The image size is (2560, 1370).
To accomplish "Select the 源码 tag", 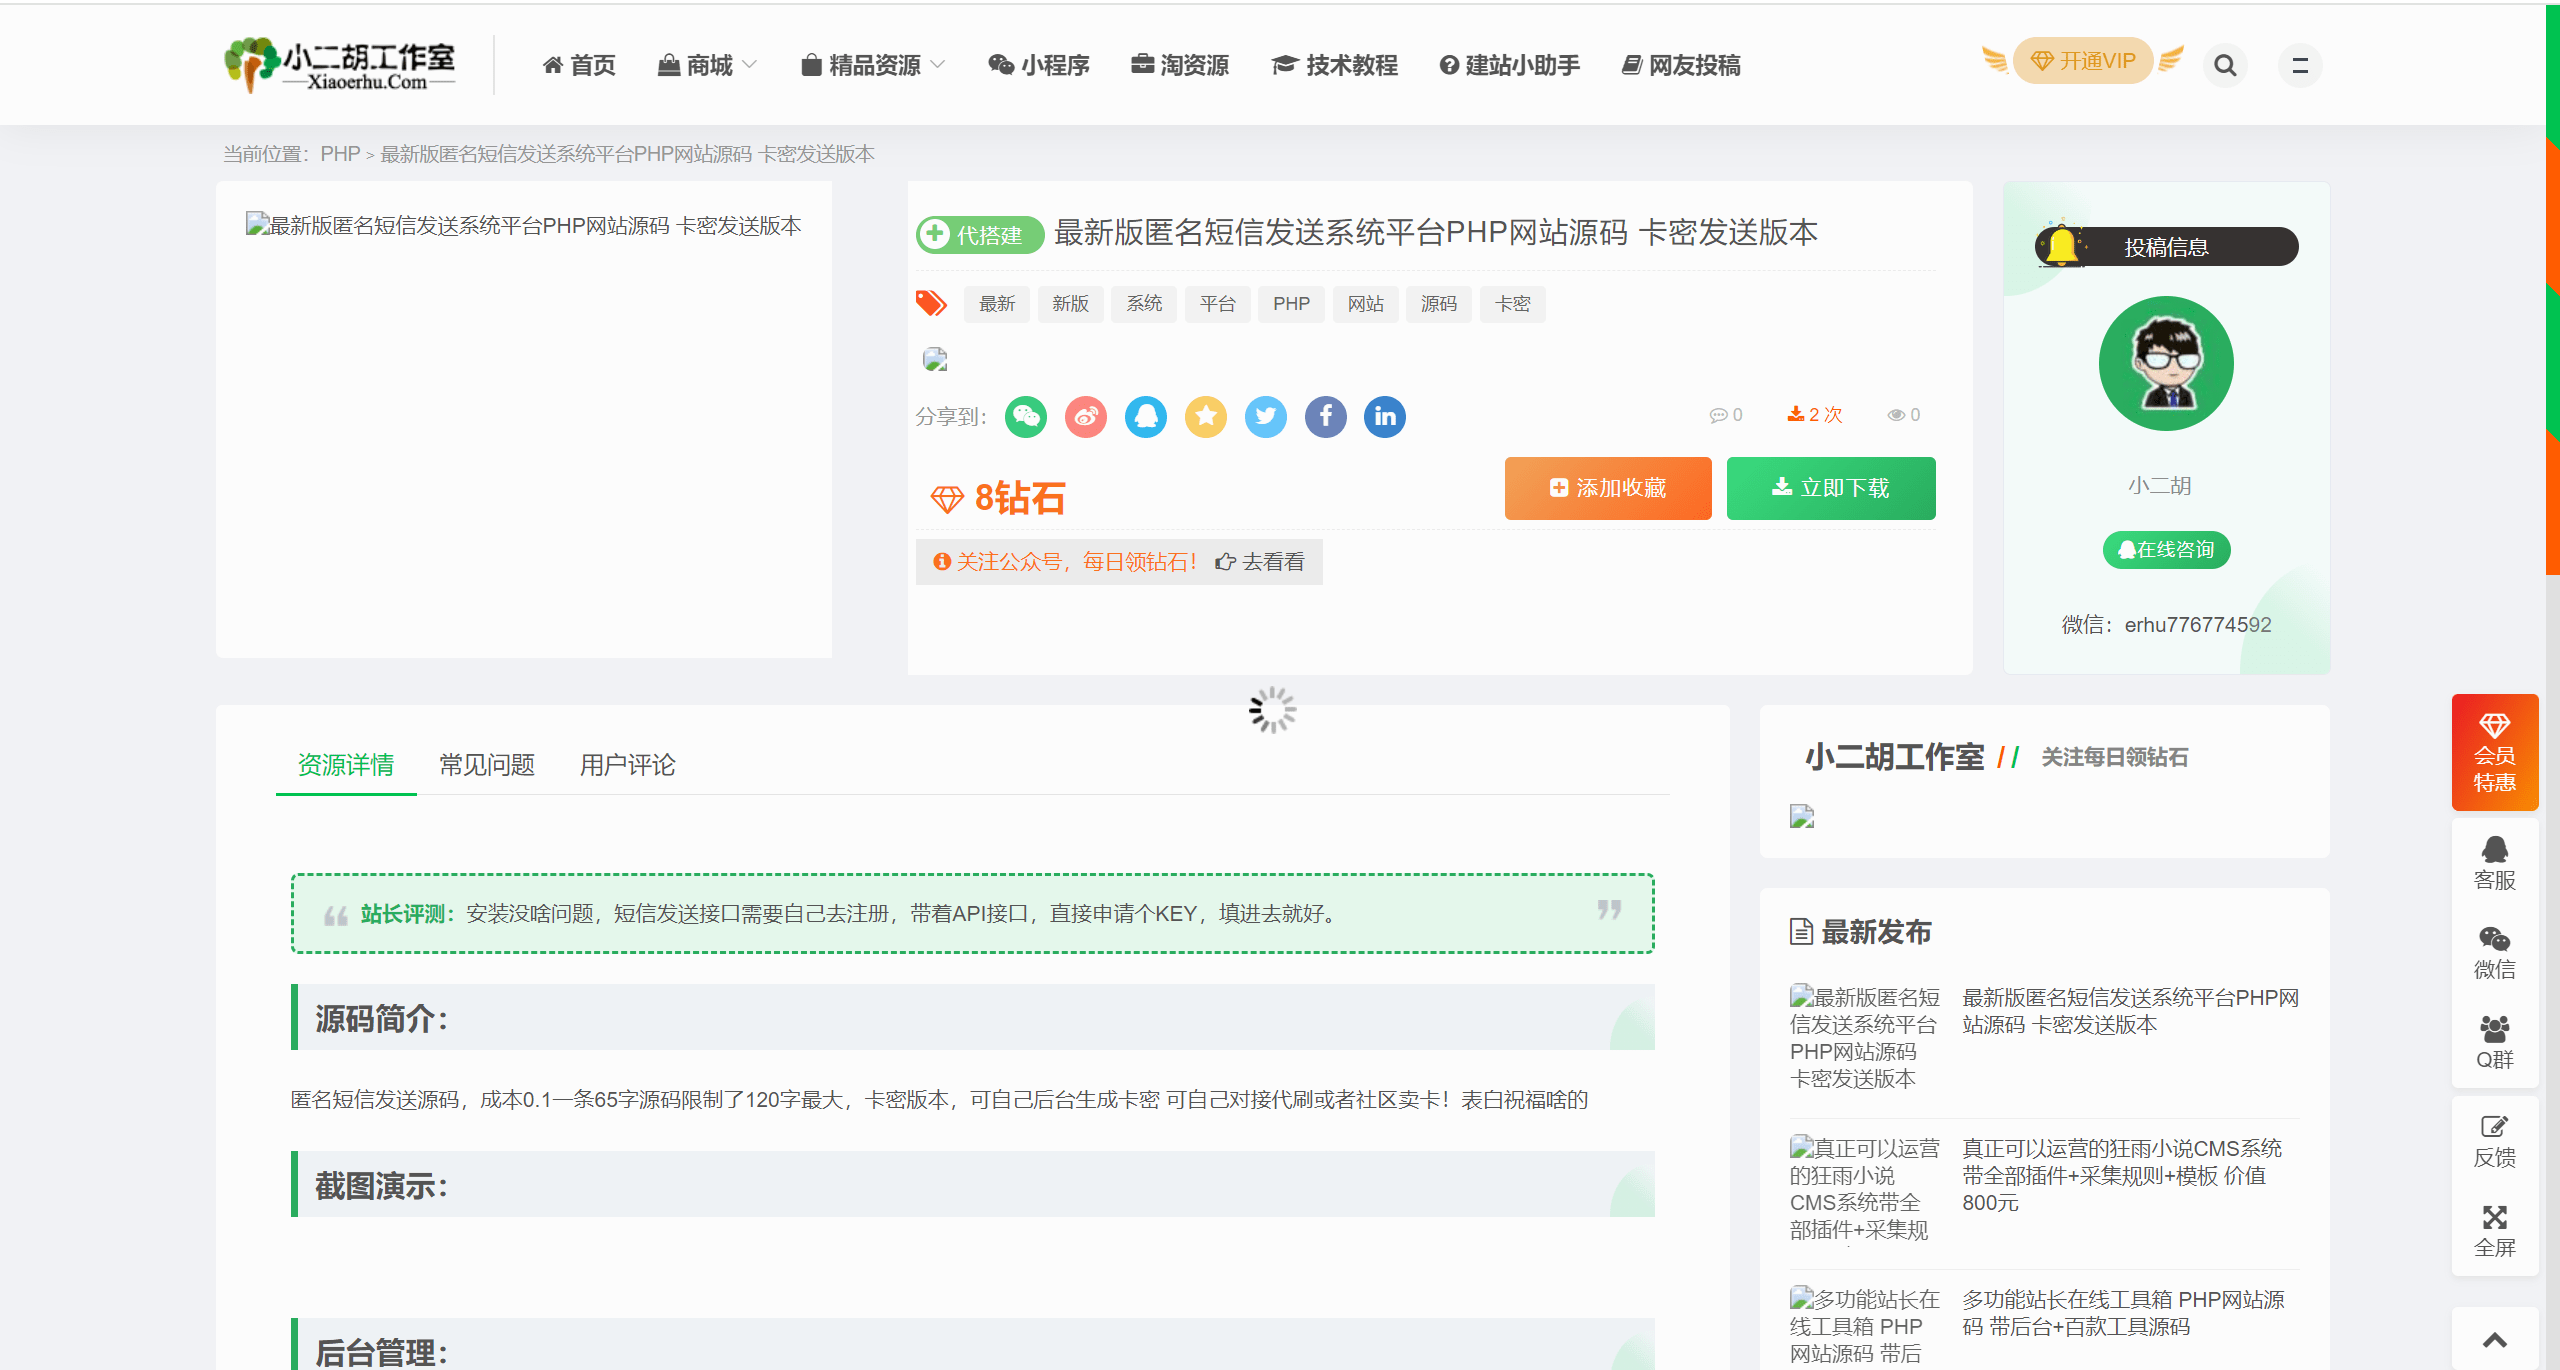I will [x=1439, y=304].
